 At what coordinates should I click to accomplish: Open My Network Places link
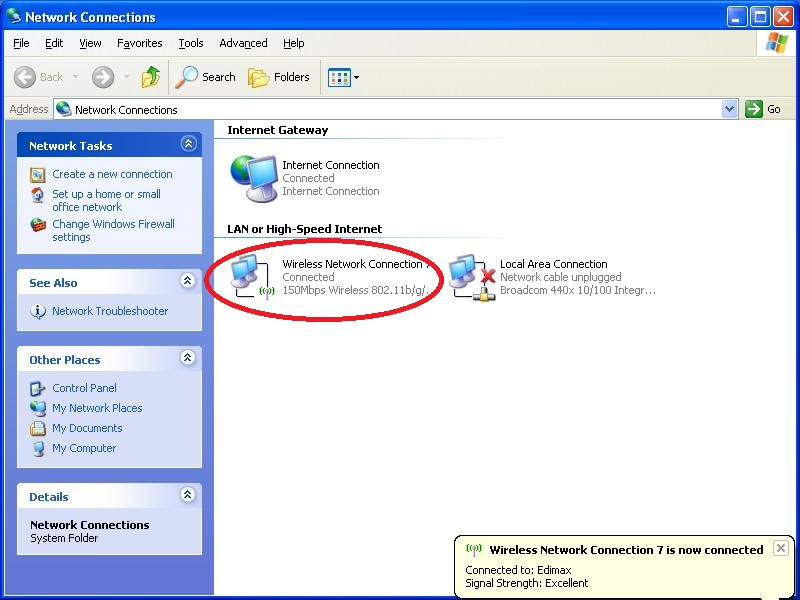[97, 408]
